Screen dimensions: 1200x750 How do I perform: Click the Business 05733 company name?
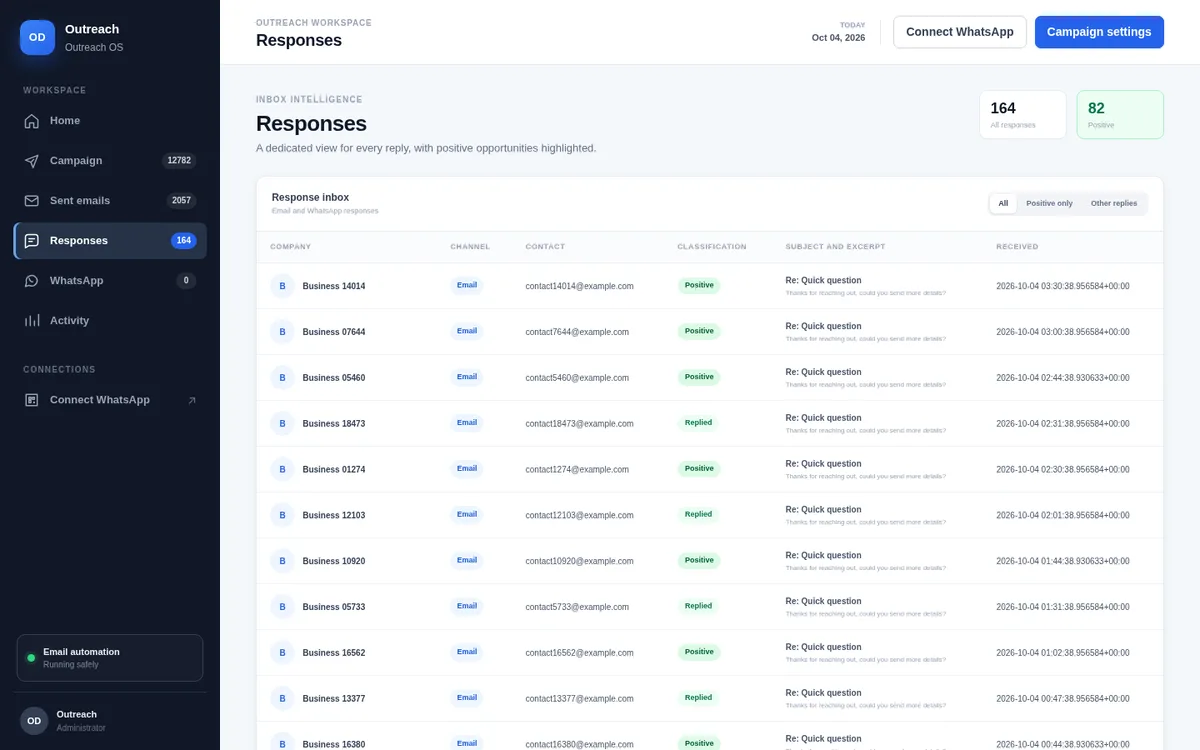point(334,607)
